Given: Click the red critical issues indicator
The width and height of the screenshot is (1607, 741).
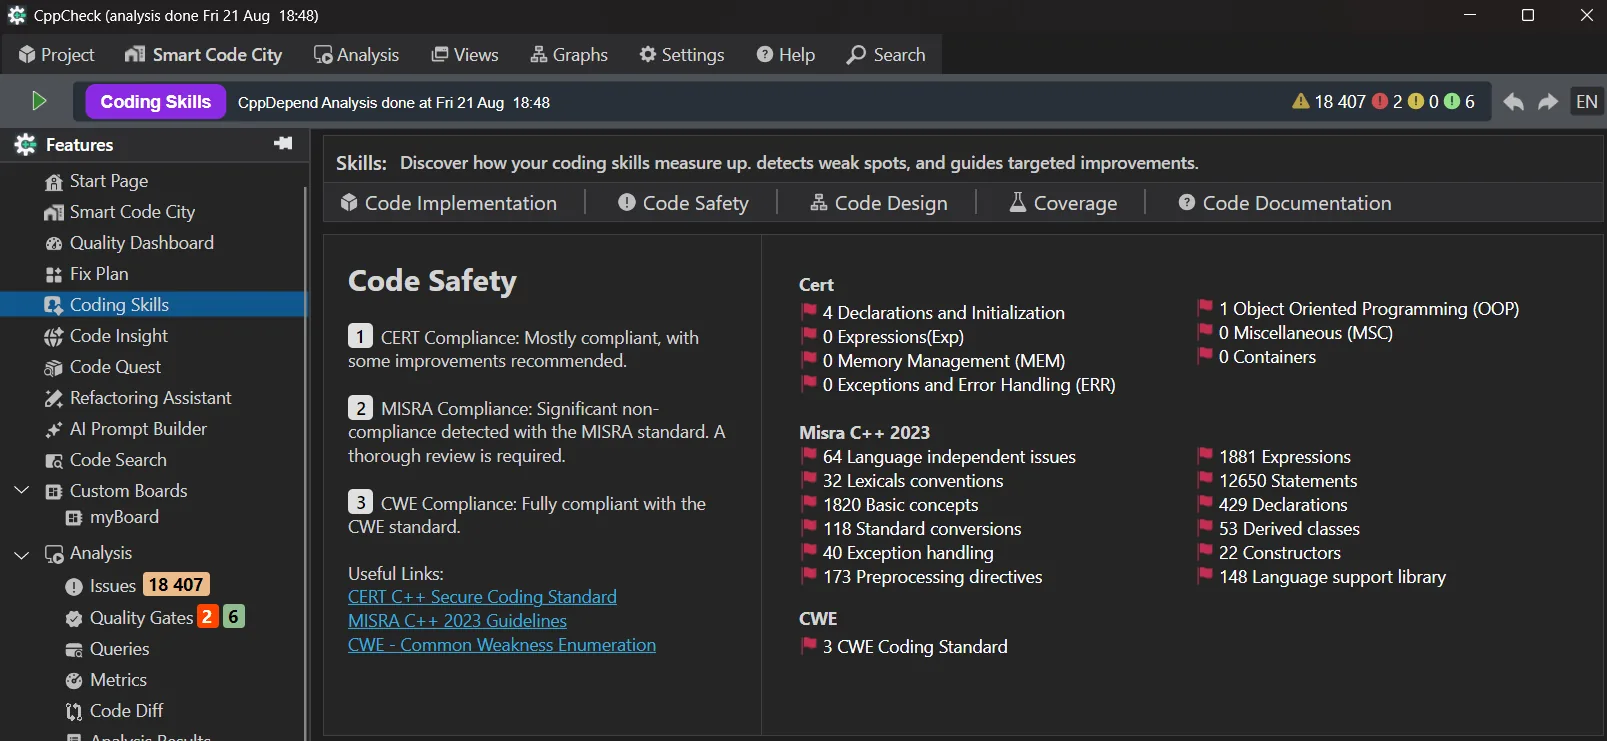Looking at the screenshot, I should [x=1387, y=101].
